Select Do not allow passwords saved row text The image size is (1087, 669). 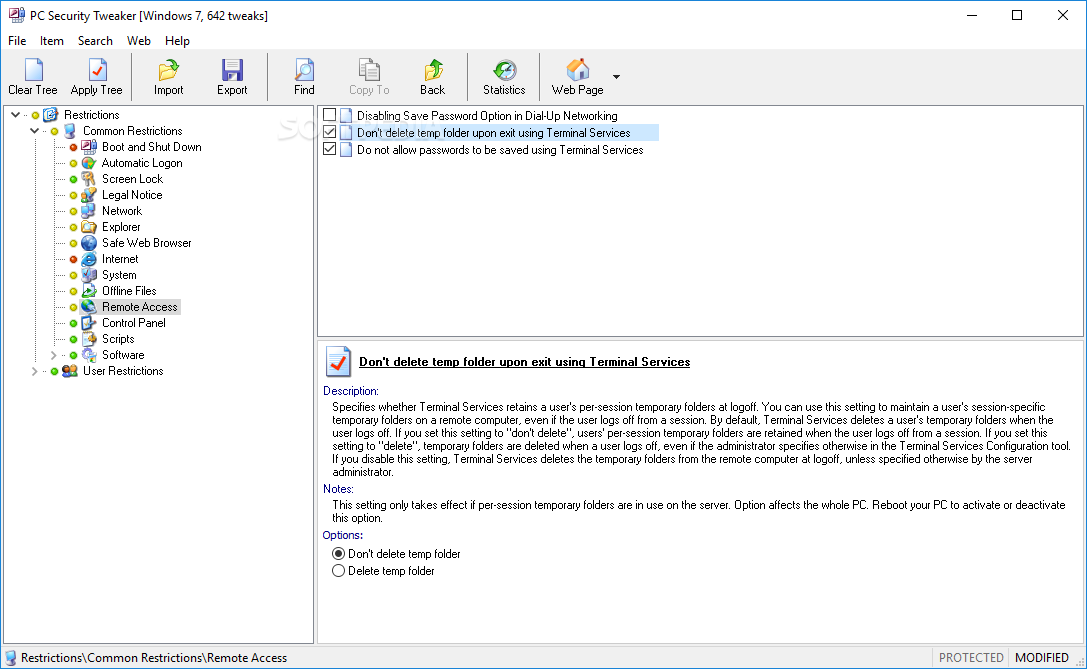tap(500, 150)
